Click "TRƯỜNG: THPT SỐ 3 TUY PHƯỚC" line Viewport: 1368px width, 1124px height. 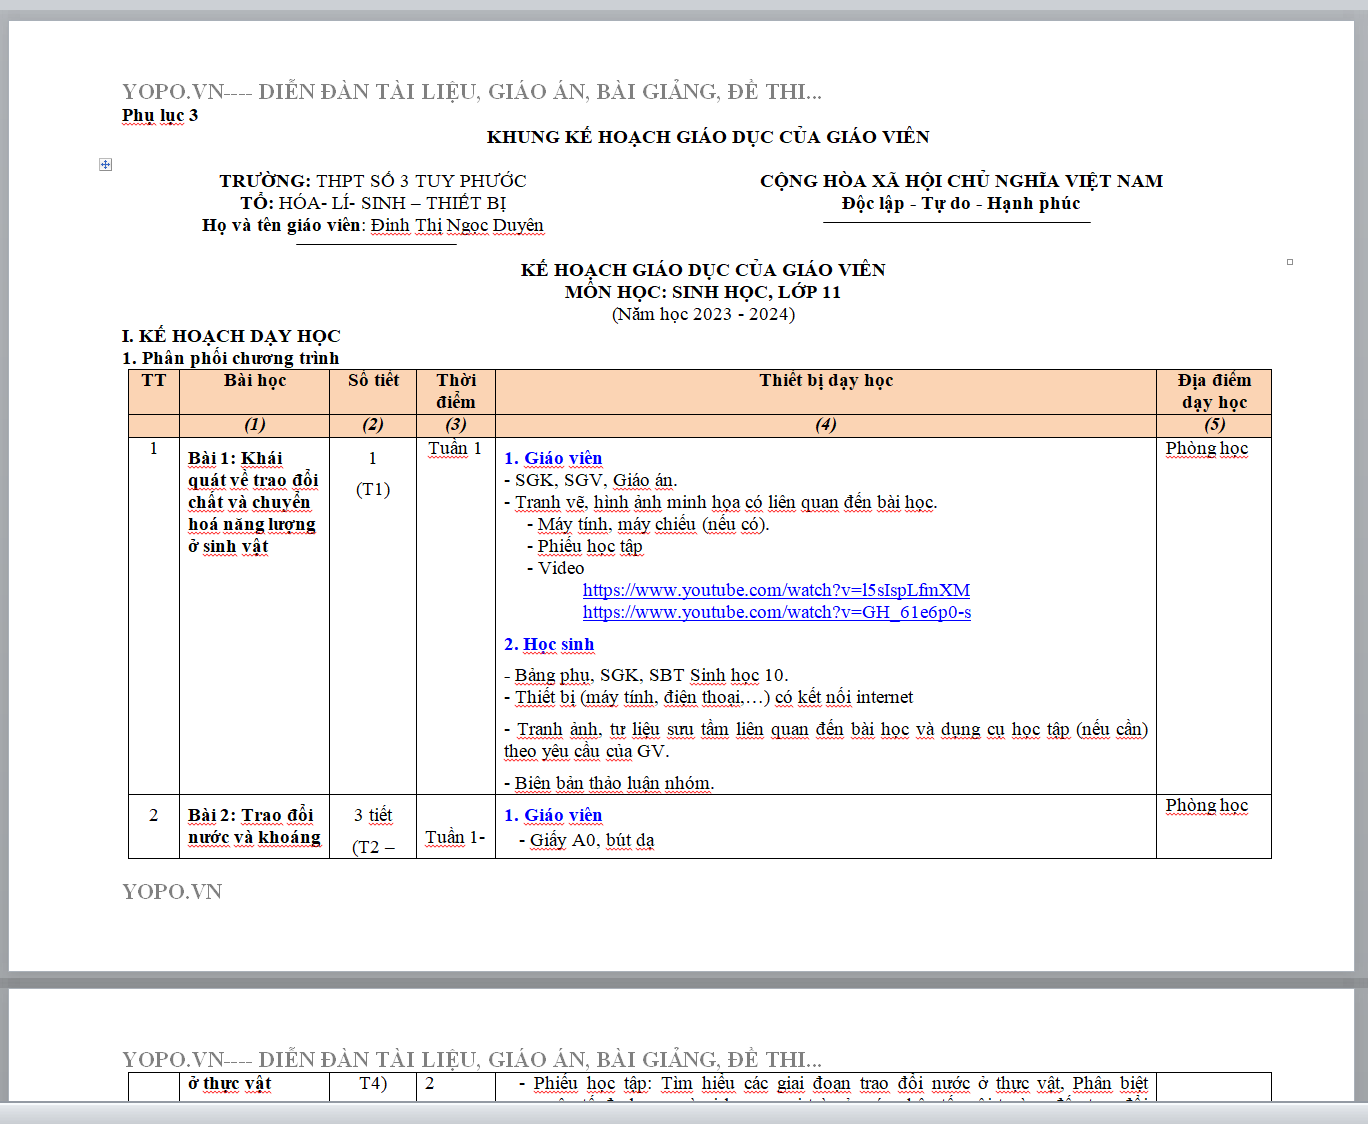[373, 181]
